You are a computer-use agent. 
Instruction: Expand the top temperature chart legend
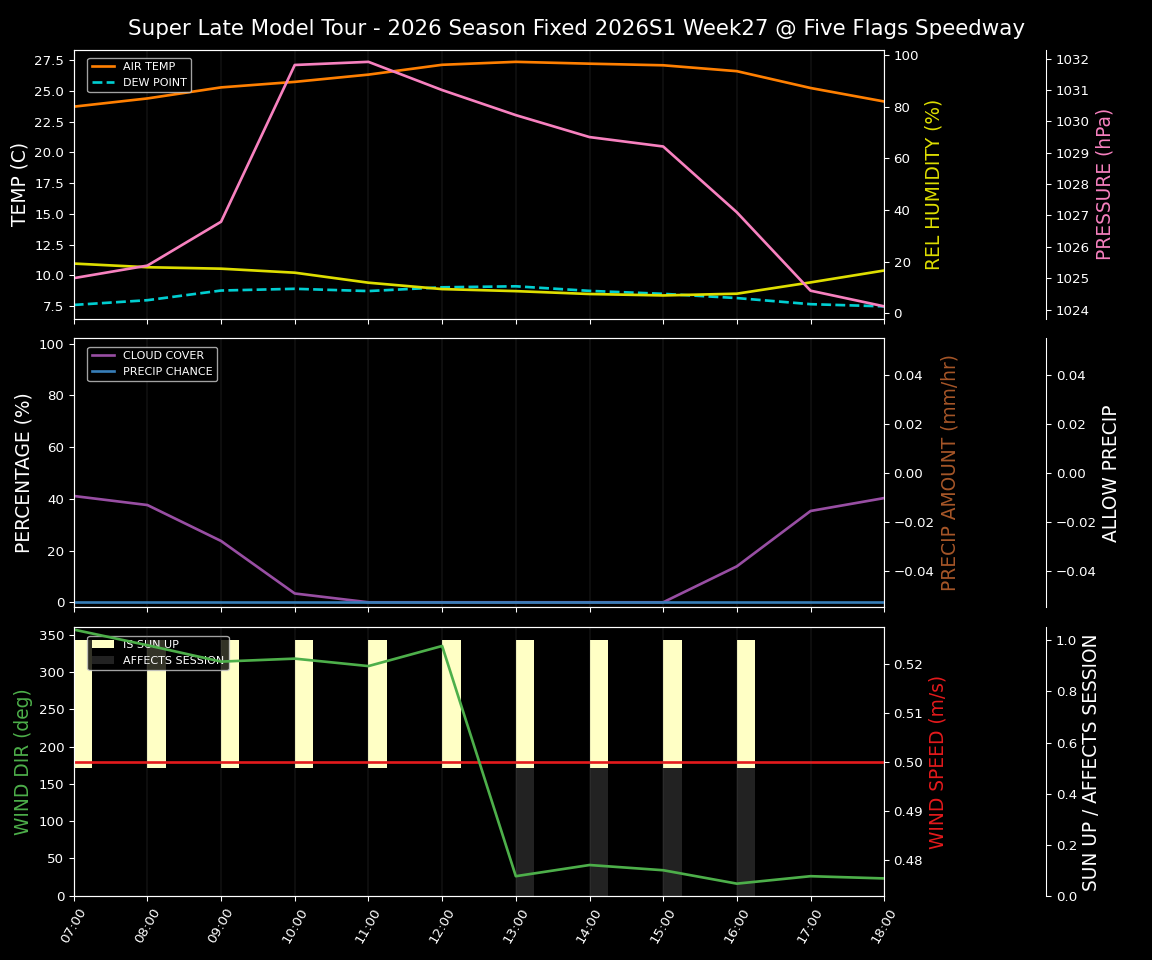click(140, 74)
